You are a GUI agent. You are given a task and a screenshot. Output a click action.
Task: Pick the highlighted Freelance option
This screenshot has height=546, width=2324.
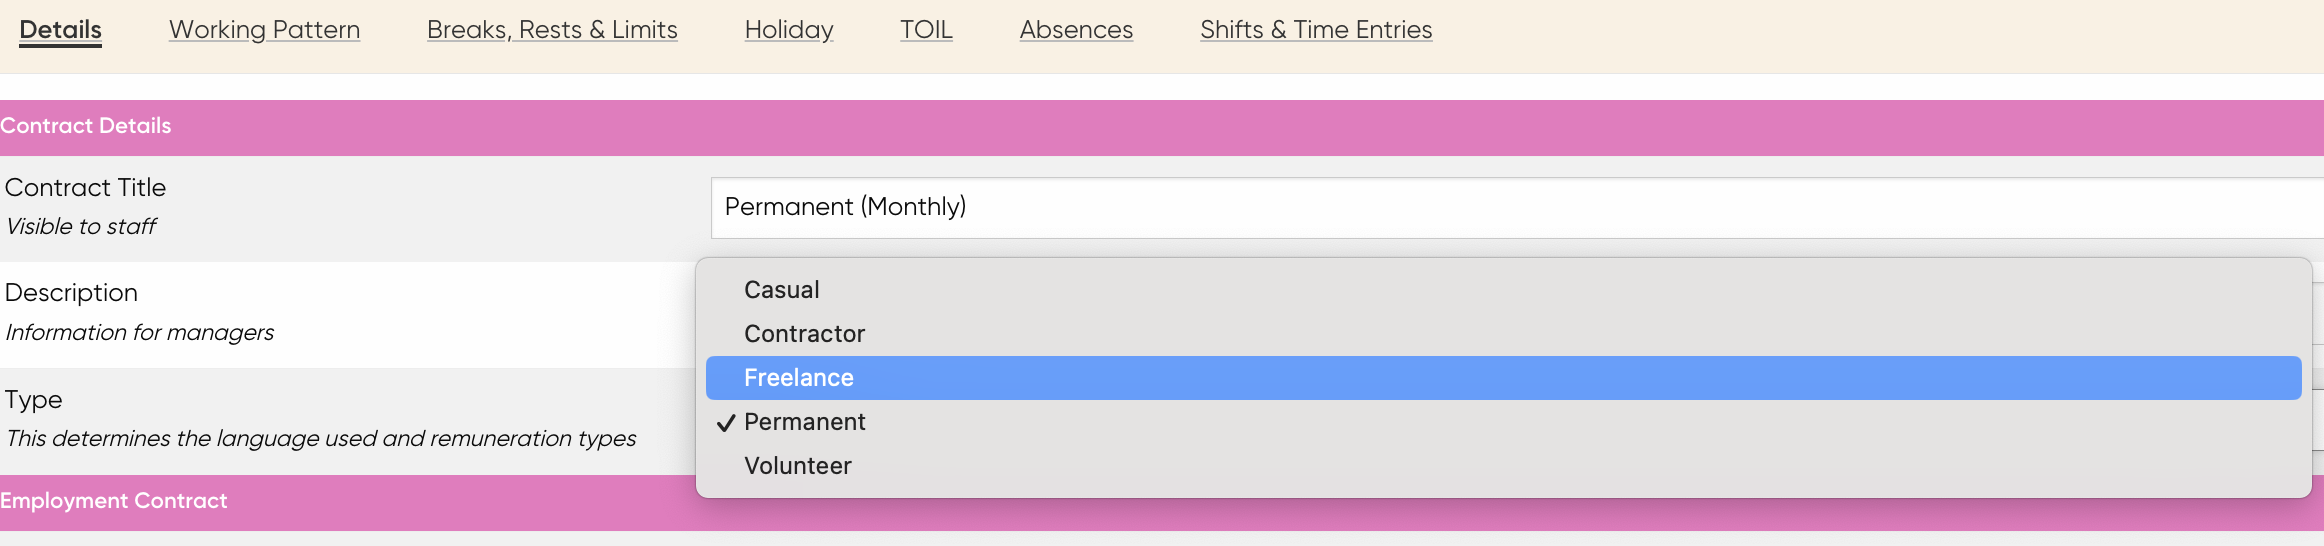1504,378
